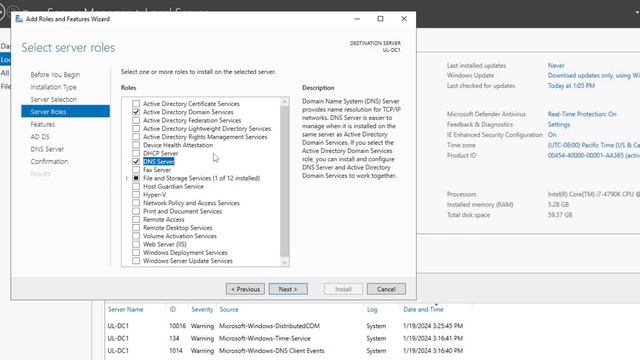The image size is (640, 360).
Task: Click the roles list scrollbar thumb
Action: (284, 182)
